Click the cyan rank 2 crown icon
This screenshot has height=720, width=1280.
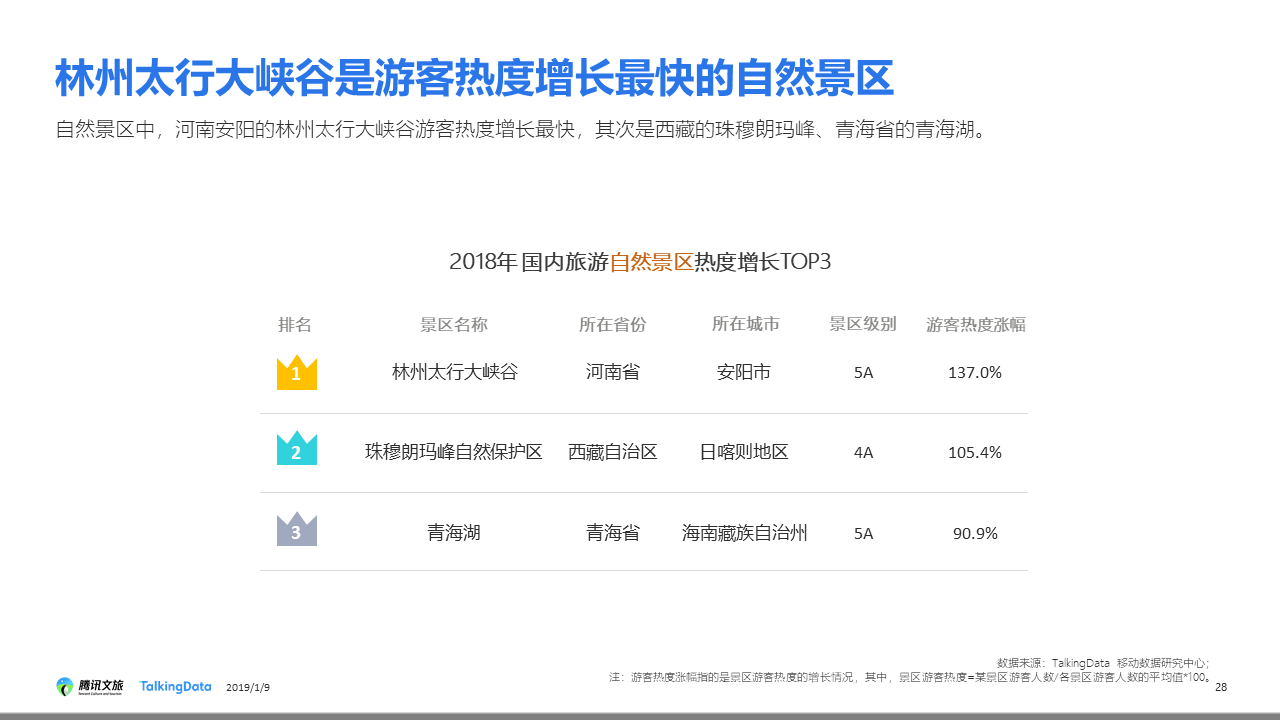296,449
